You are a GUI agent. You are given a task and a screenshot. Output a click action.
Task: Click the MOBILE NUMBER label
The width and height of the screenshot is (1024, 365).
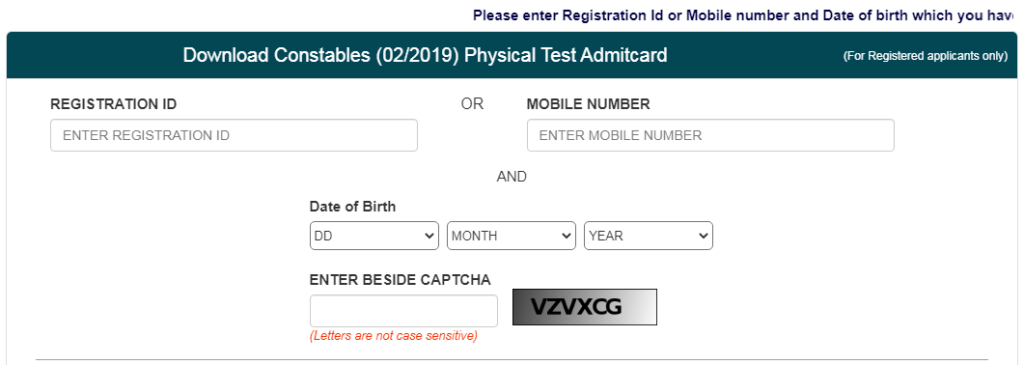[x=588, y=104]
